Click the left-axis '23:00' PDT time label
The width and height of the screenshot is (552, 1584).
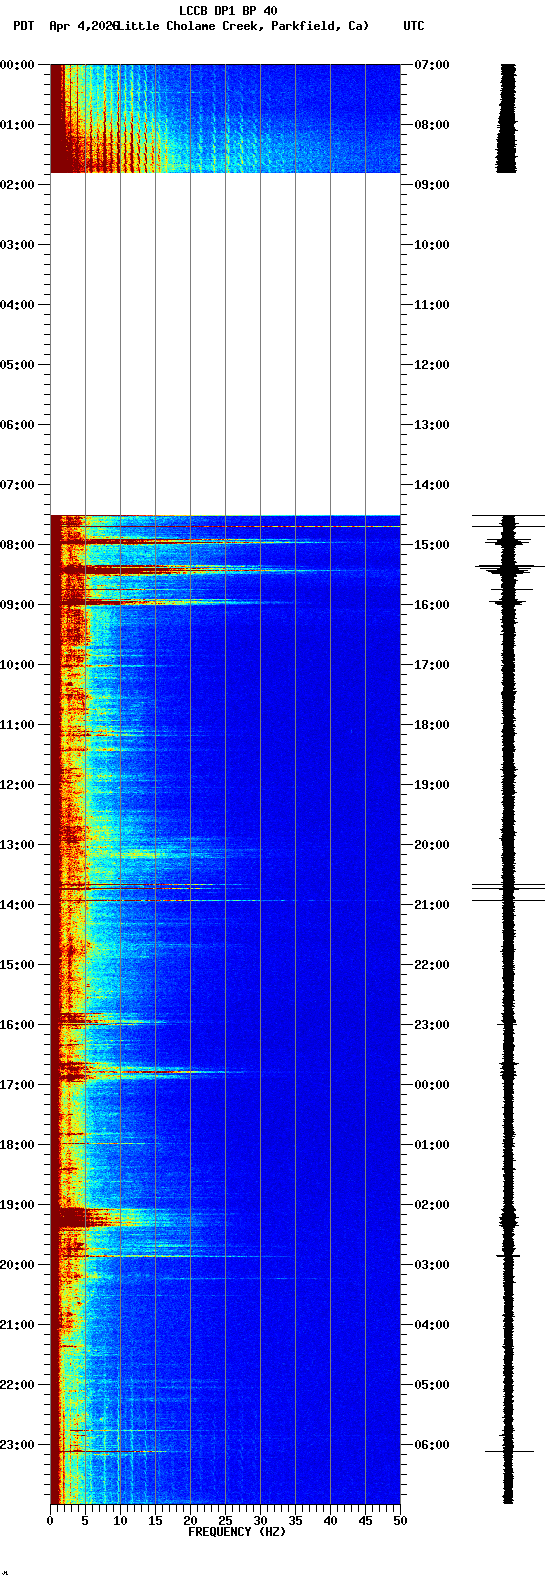[18, 1445]
